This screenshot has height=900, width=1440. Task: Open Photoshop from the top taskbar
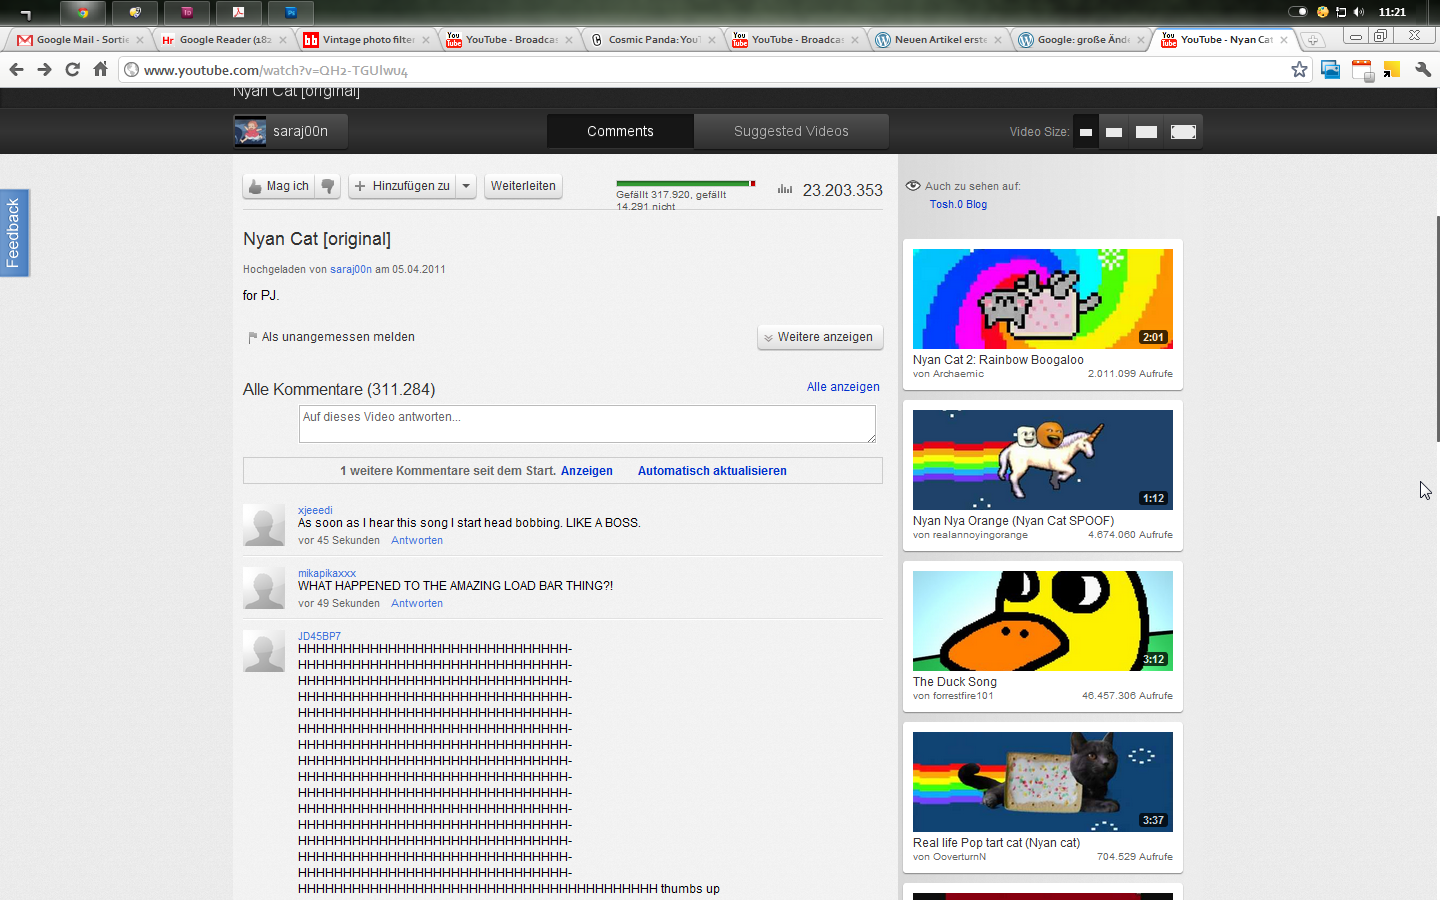coord(291,12)
